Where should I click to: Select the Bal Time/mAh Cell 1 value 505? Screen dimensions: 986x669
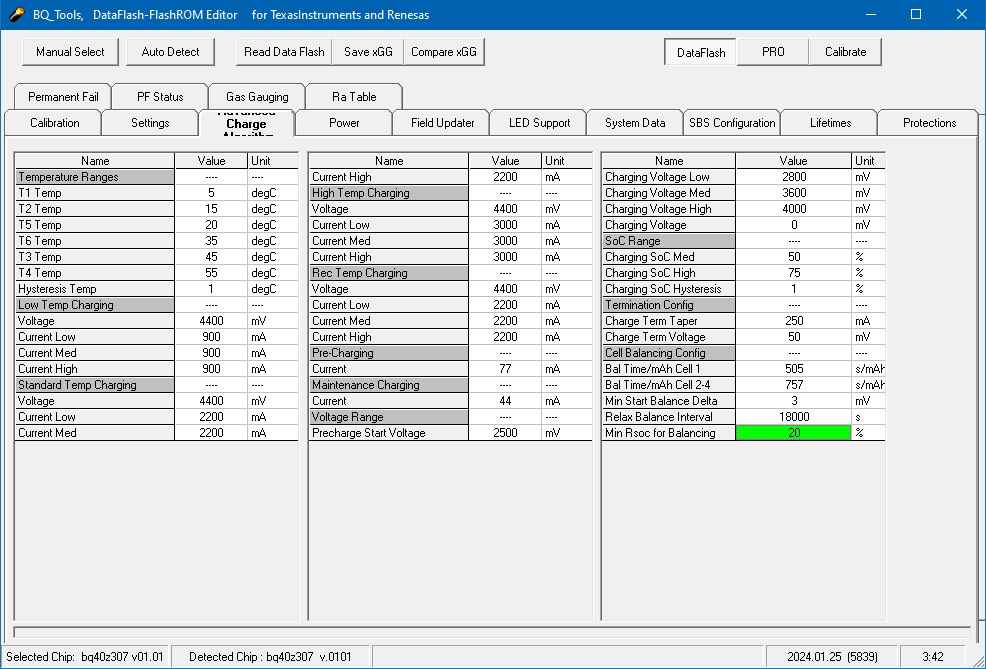click(794, 369)
